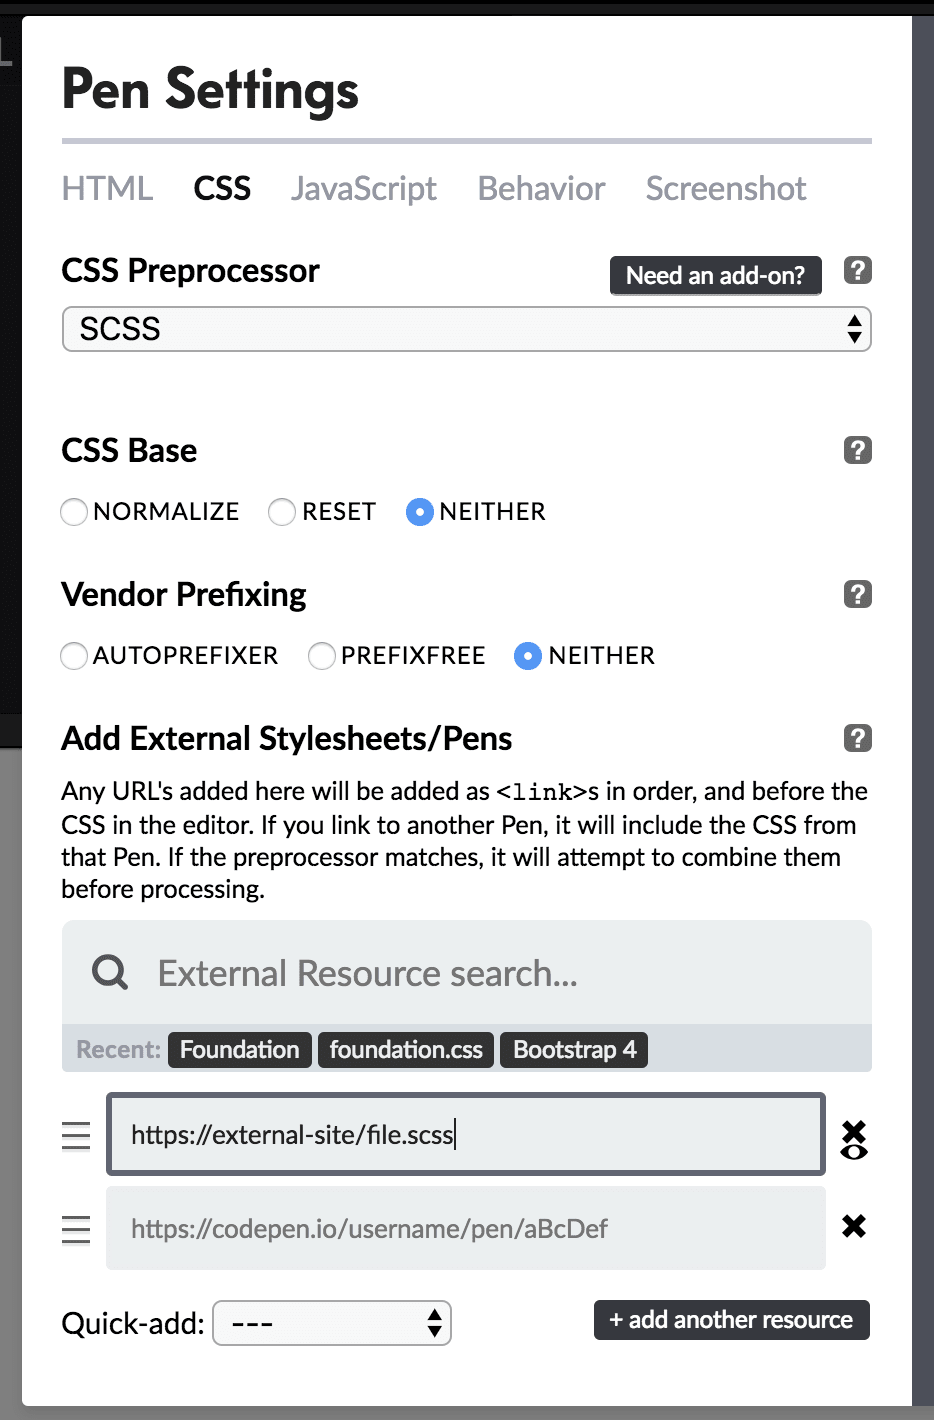The image size is (934, 1420).
Task: Choose Reset as the CSS base
Action: [283, 512]
